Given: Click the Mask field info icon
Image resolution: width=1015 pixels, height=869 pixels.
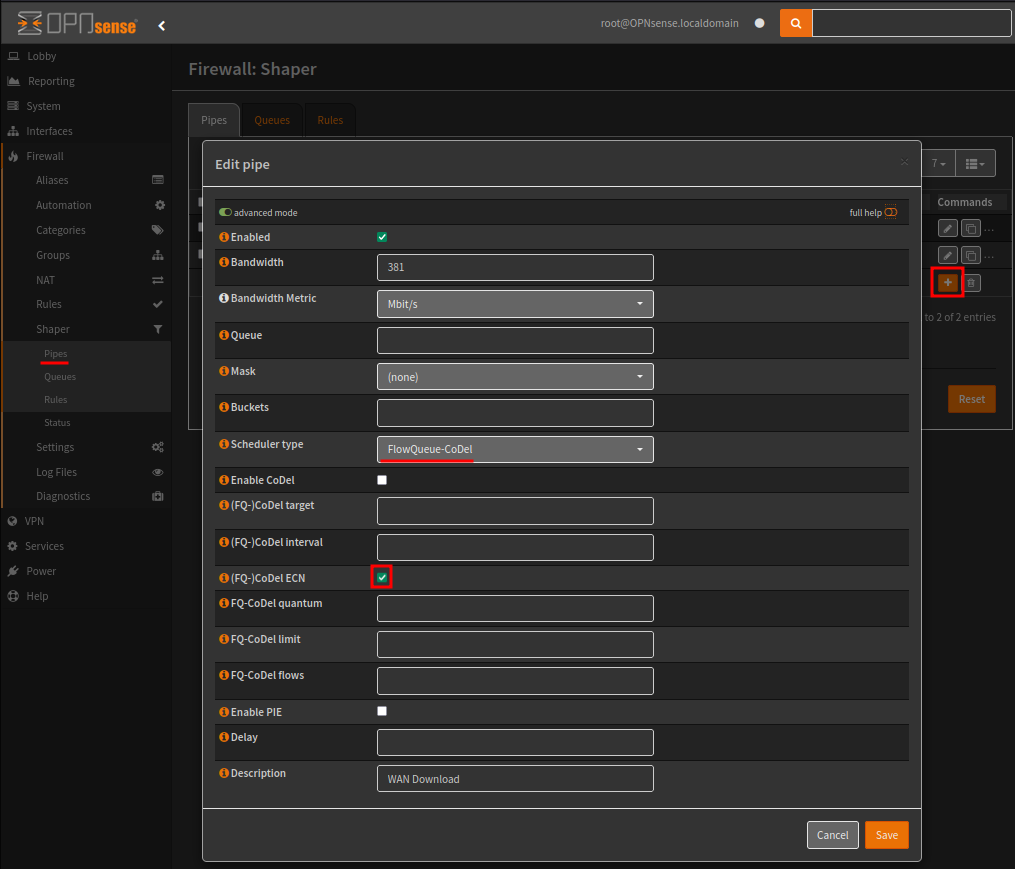Looking at the screenshot, I should pos(224,371).
